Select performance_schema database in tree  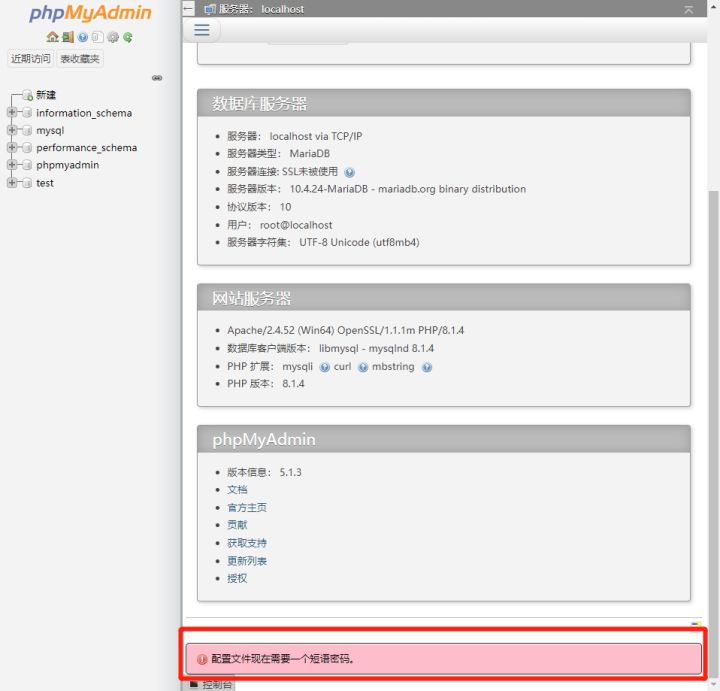coord(86,148)
